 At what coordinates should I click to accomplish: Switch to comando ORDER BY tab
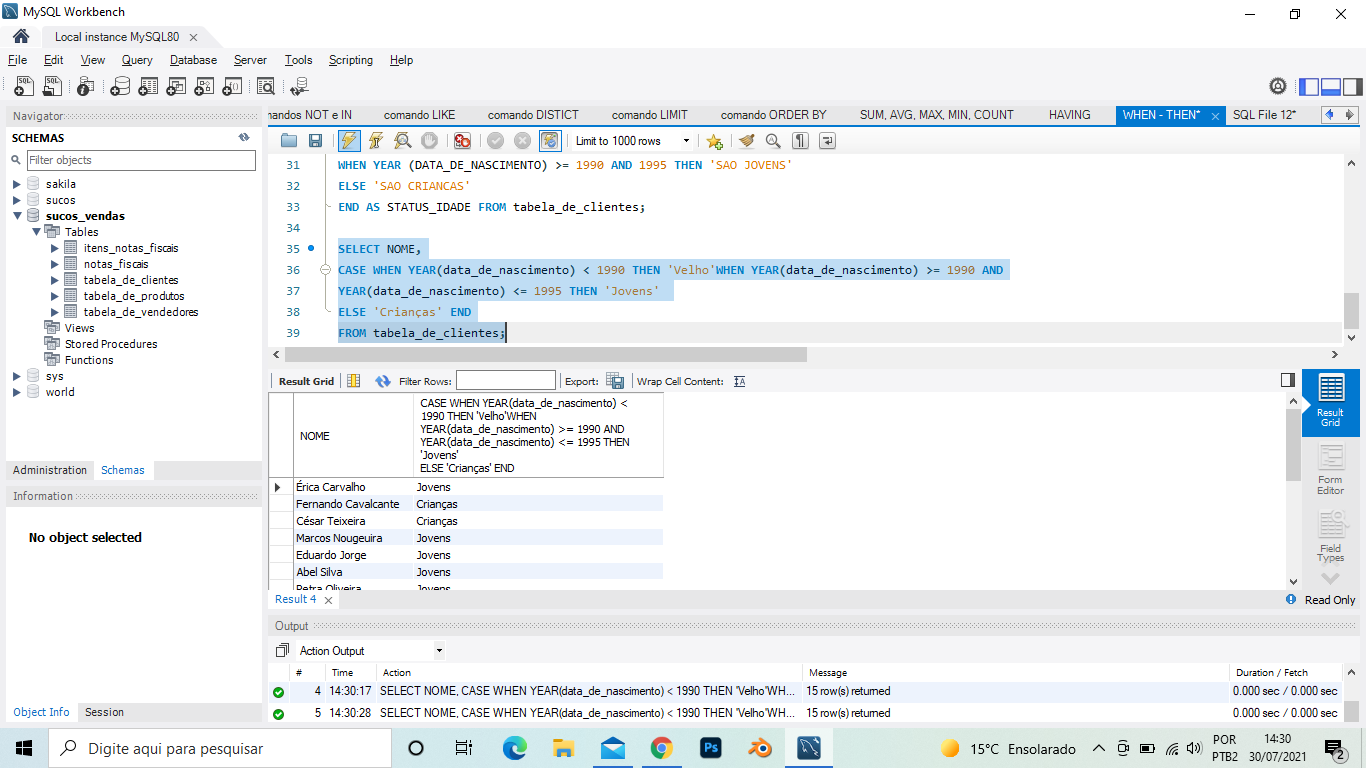coord(773,115)
